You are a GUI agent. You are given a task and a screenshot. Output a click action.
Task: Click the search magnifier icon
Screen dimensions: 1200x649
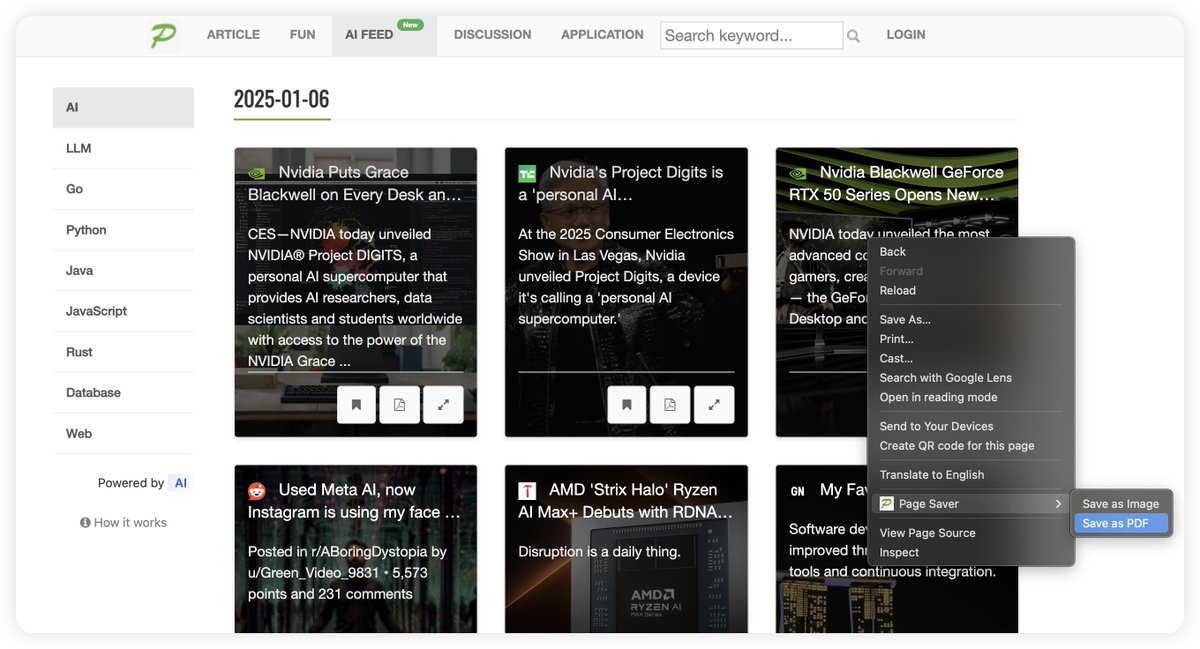tap(853, 36)
